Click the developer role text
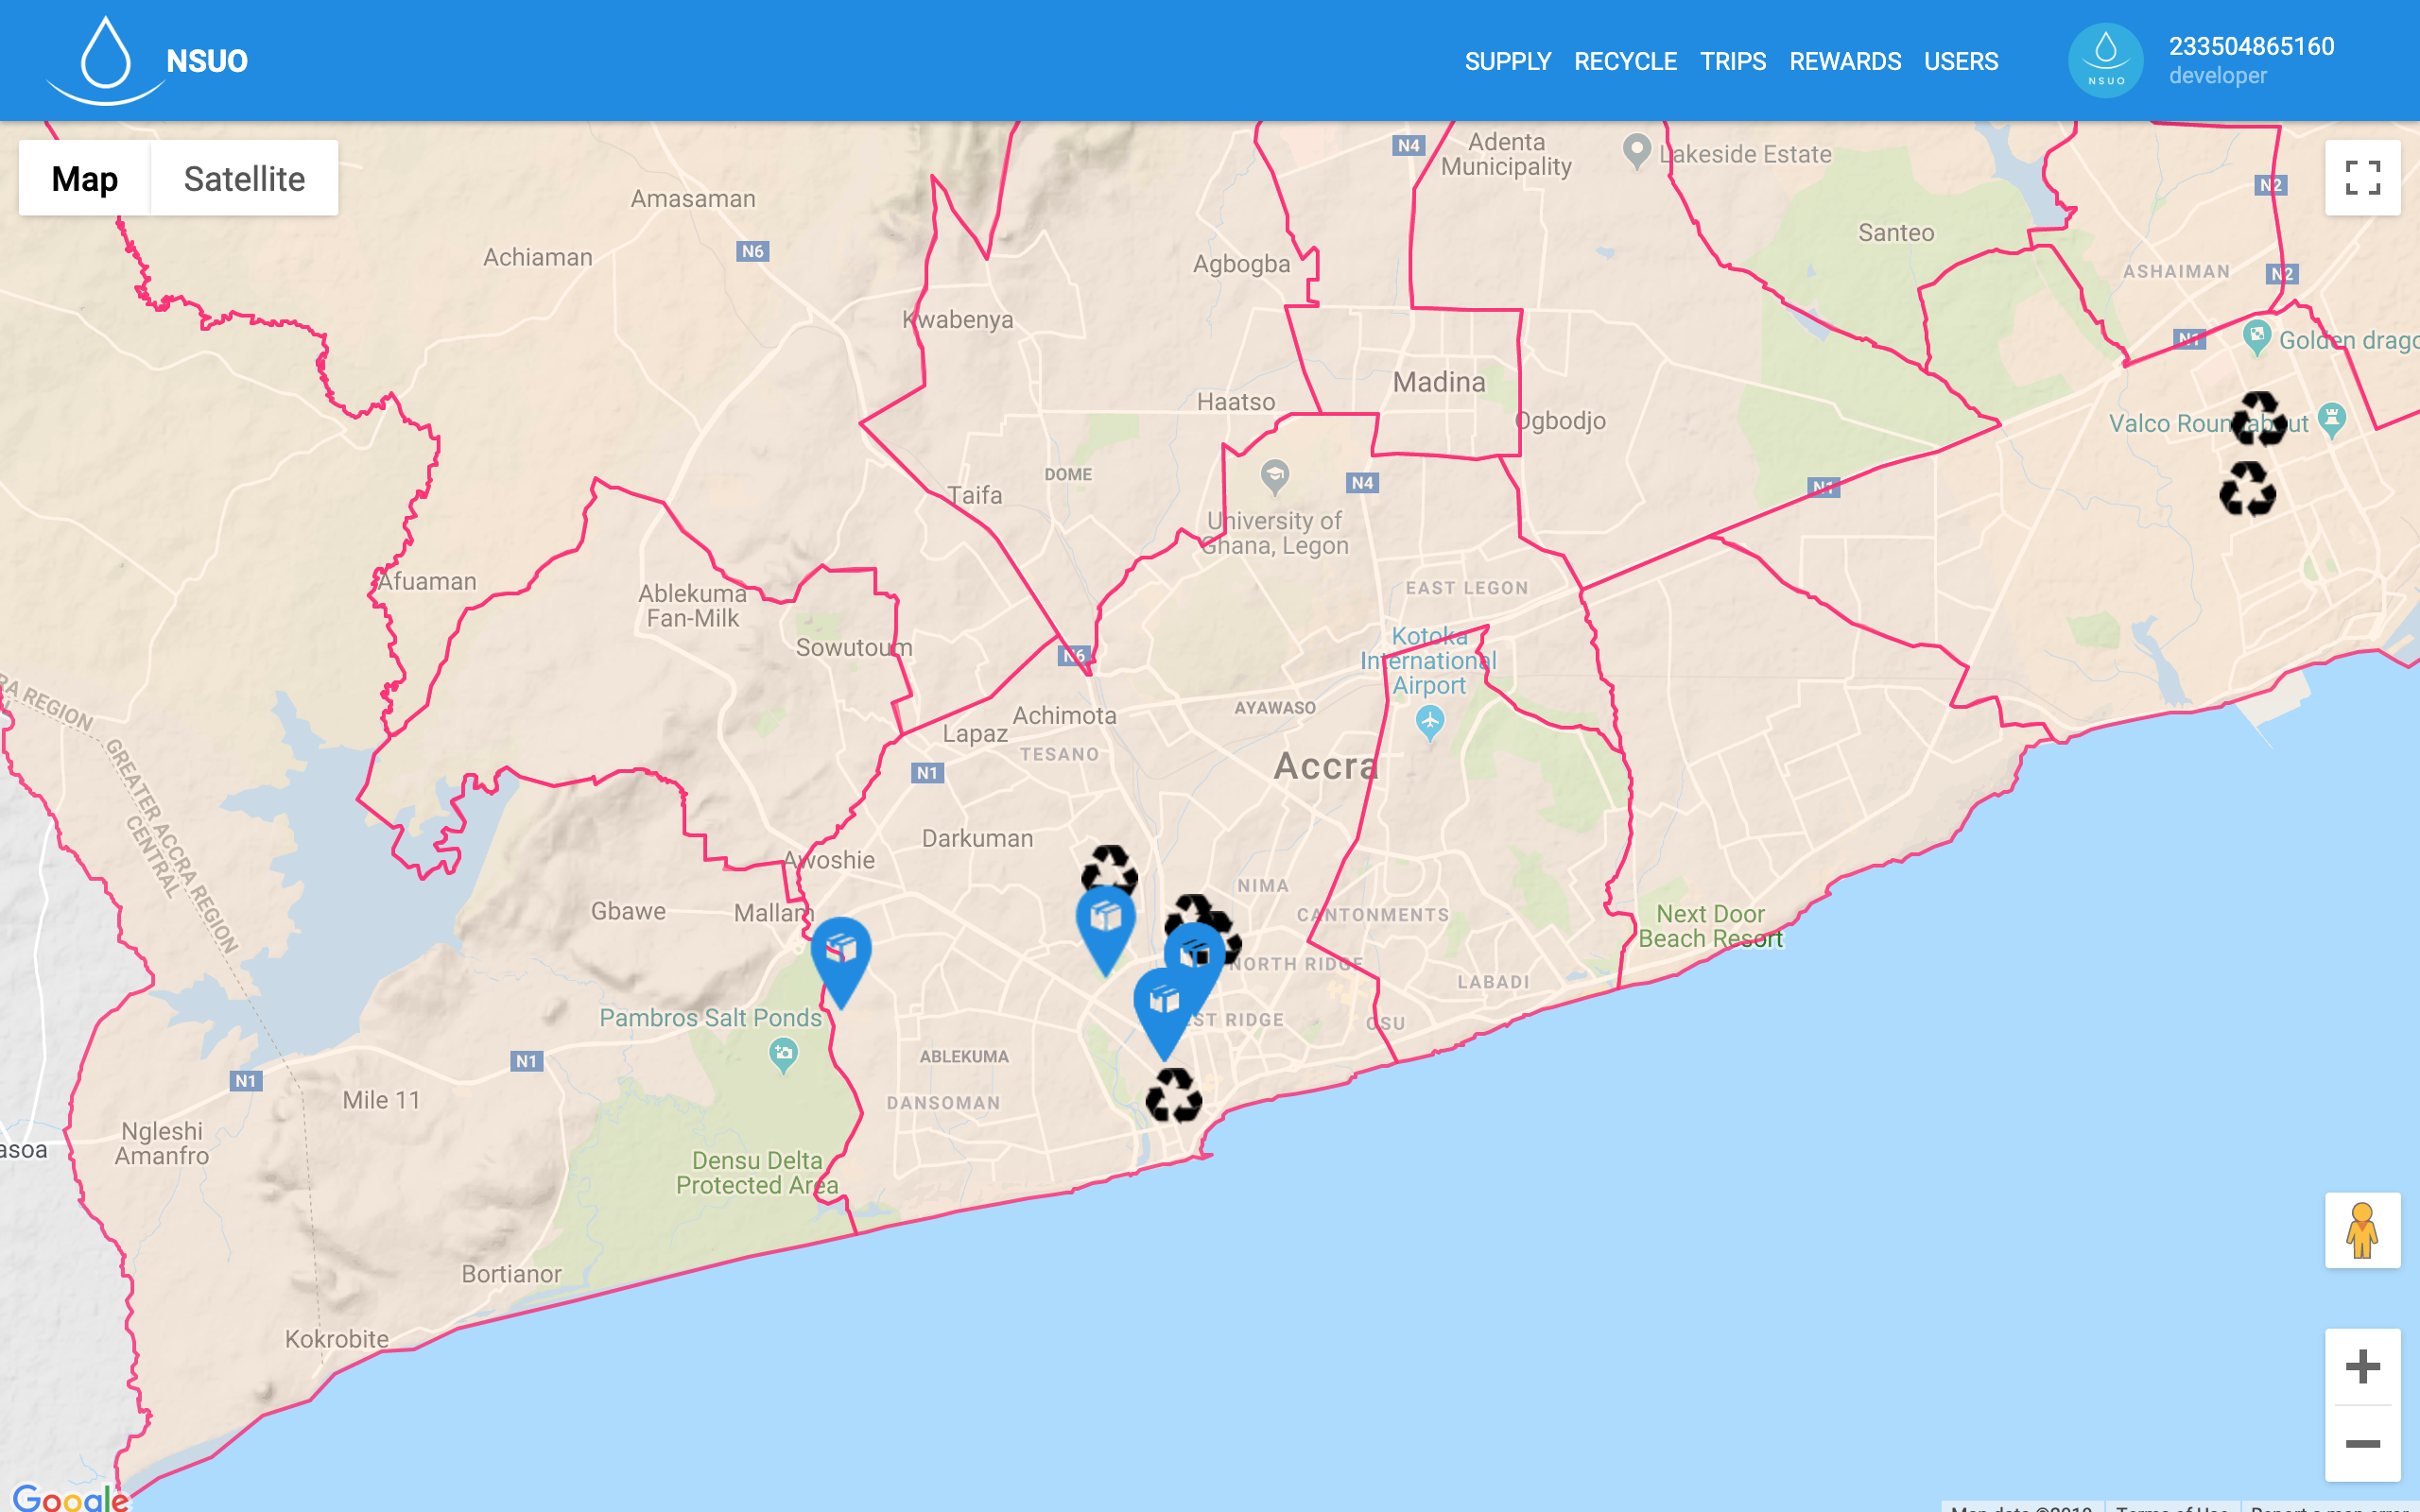2420x1512 pixels. click(2217, 76)
